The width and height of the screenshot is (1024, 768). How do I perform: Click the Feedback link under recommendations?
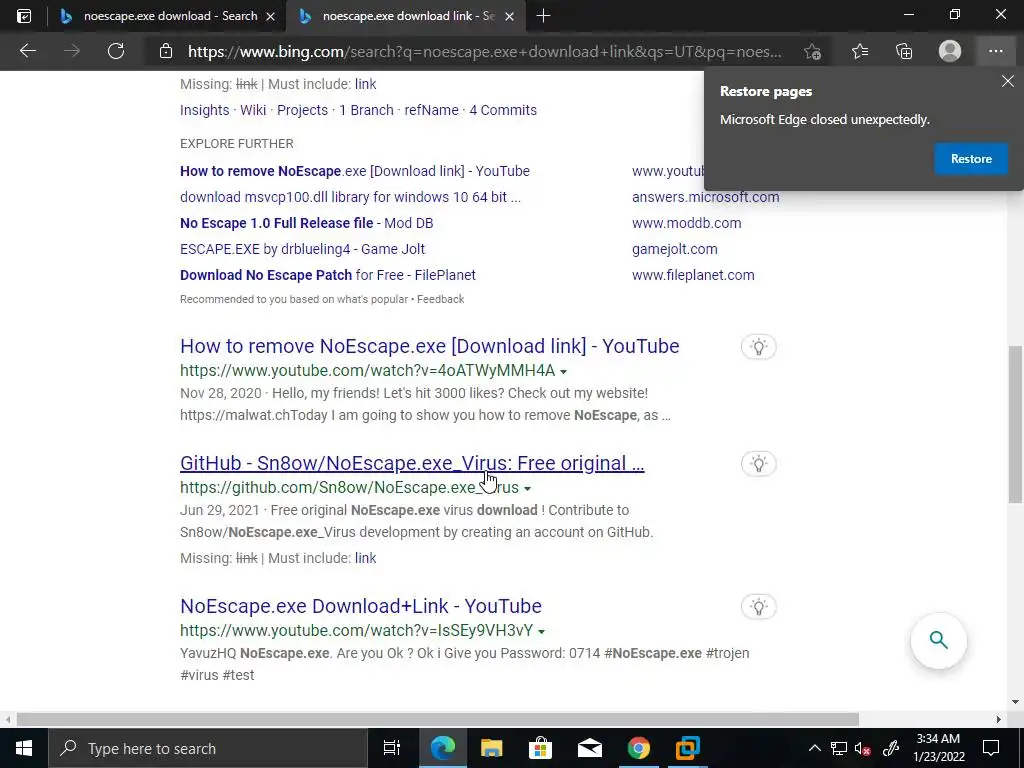[440, 299]
